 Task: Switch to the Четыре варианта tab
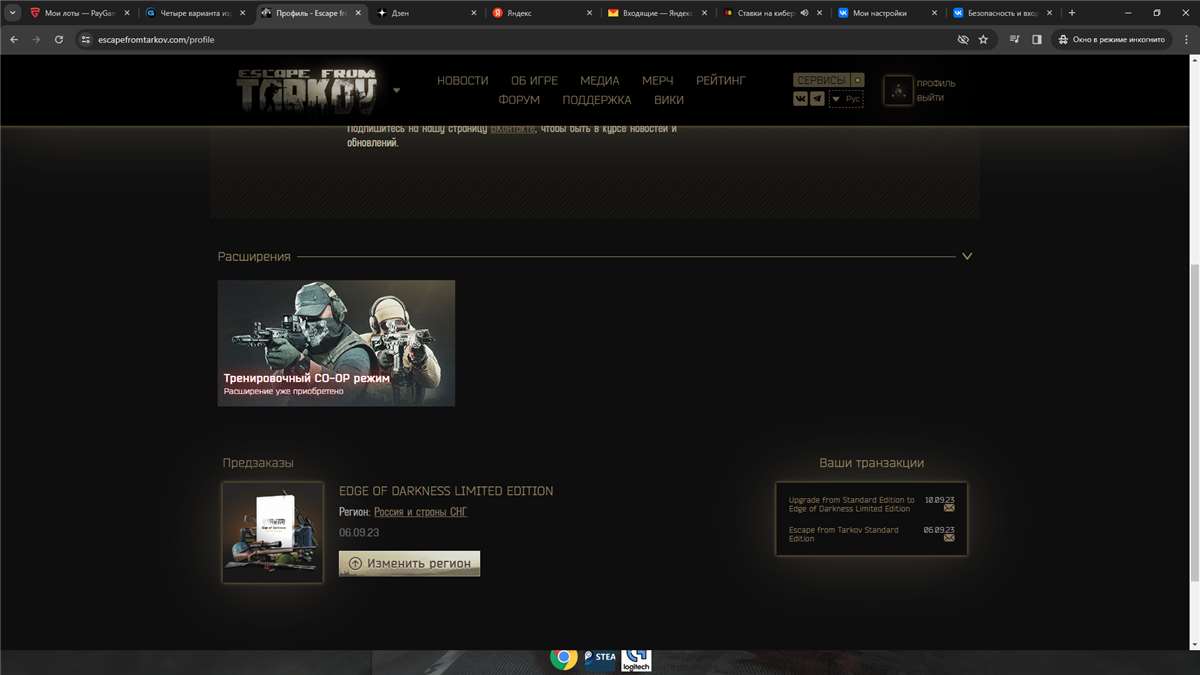[x=193, y=13]
